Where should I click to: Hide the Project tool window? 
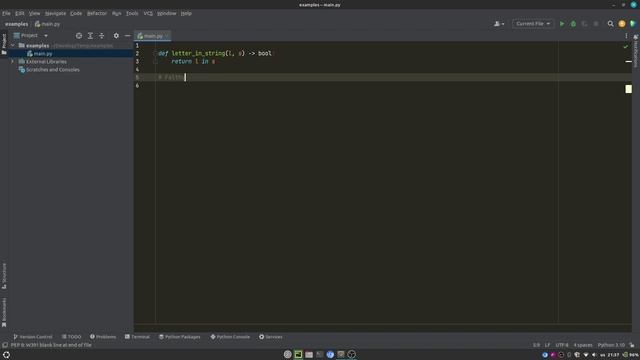[127, 36]
